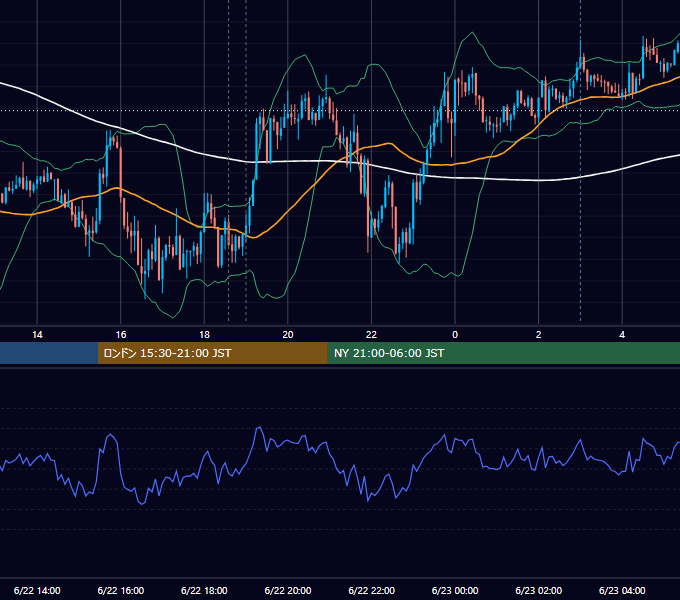
Task: Click hour label 0 on the price chart axis
Action: [455, 335]
